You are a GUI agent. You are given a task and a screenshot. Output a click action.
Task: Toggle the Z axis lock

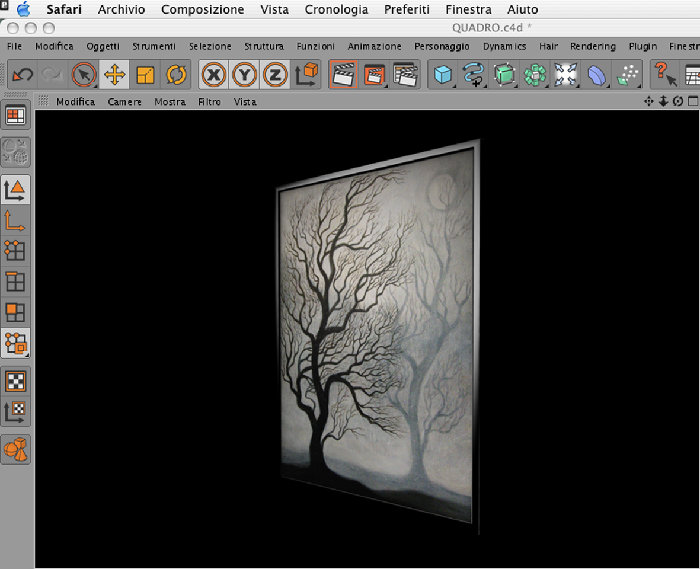click(275, 75)
